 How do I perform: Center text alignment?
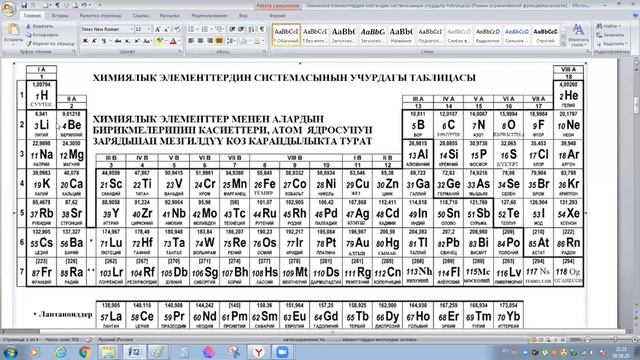200,41
